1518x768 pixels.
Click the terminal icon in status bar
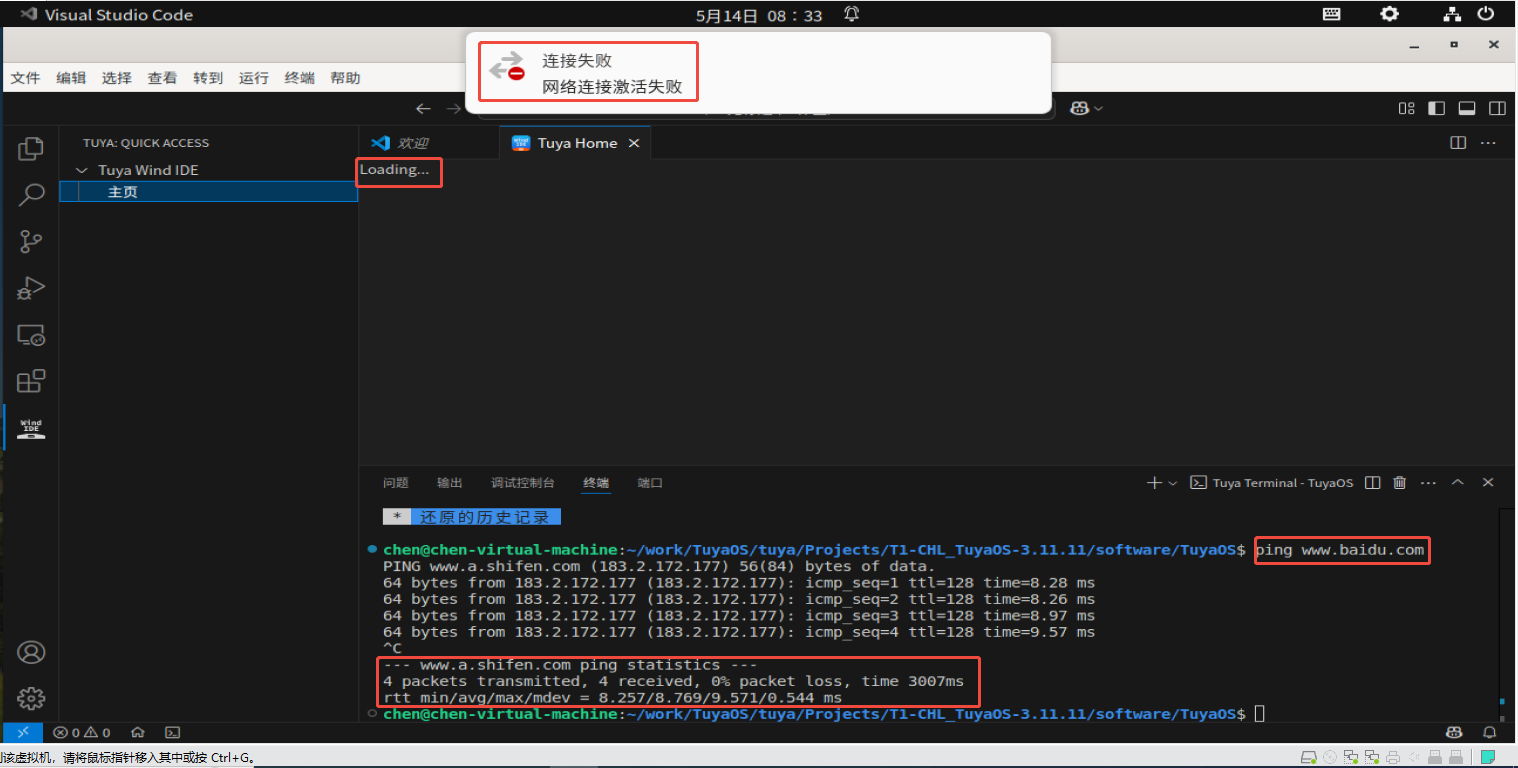pyautogui.click(x=172, y=732)
